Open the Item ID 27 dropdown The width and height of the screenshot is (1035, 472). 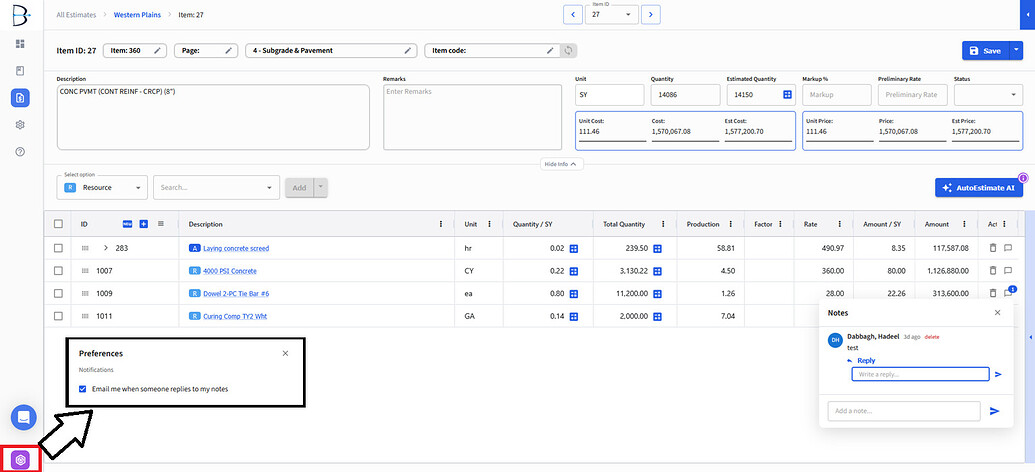(x=611, y=15)
